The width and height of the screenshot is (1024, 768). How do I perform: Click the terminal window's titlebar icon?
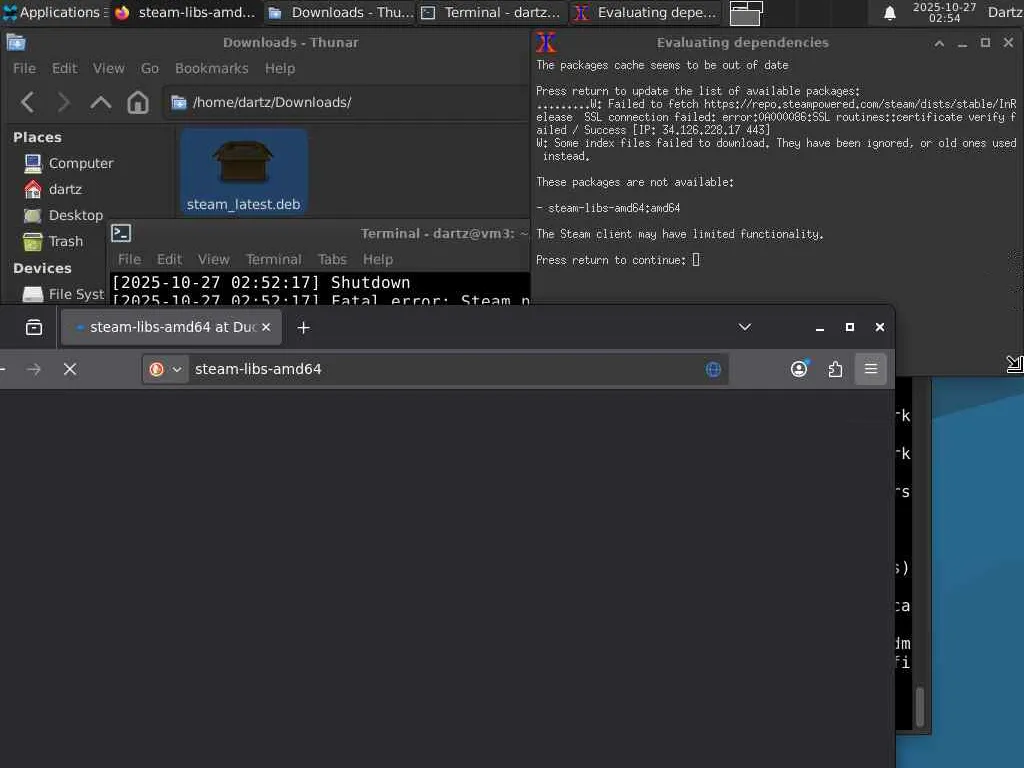coord(121,233)
